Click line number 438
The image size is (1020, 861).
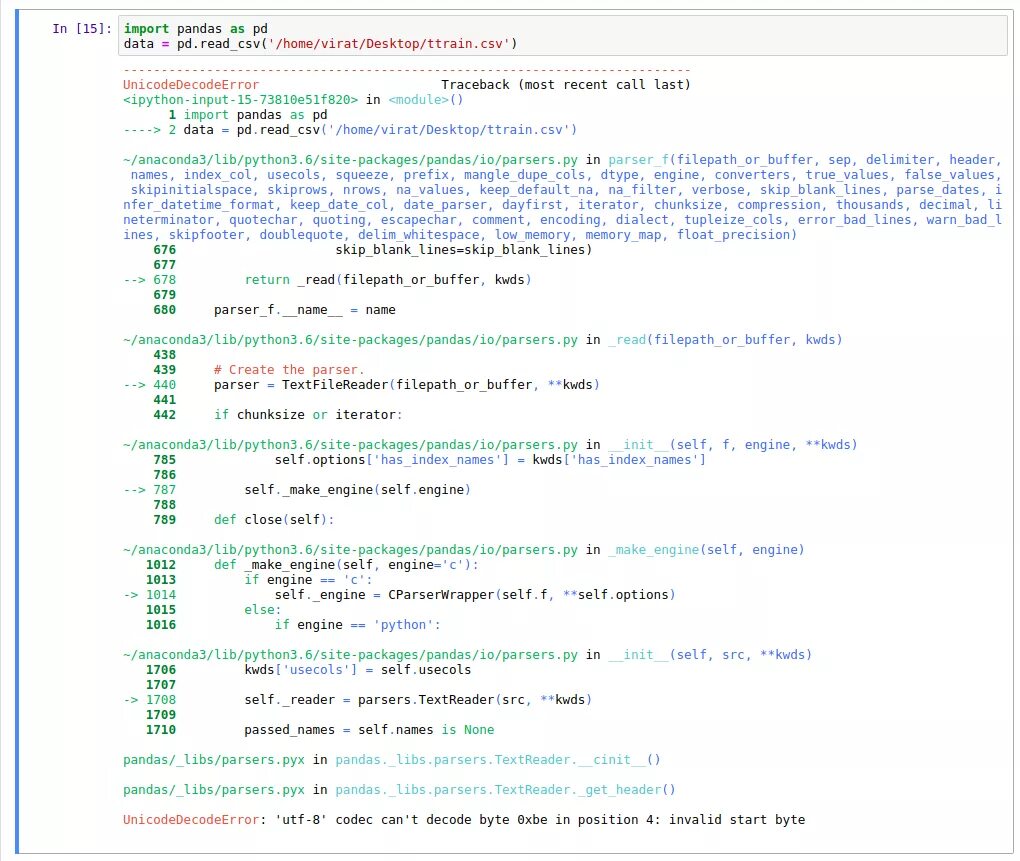[165, 354]
